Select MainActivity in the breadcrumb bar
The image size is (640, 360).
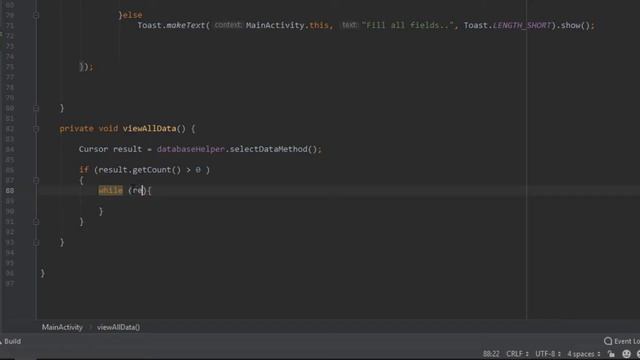click(62, 327)
